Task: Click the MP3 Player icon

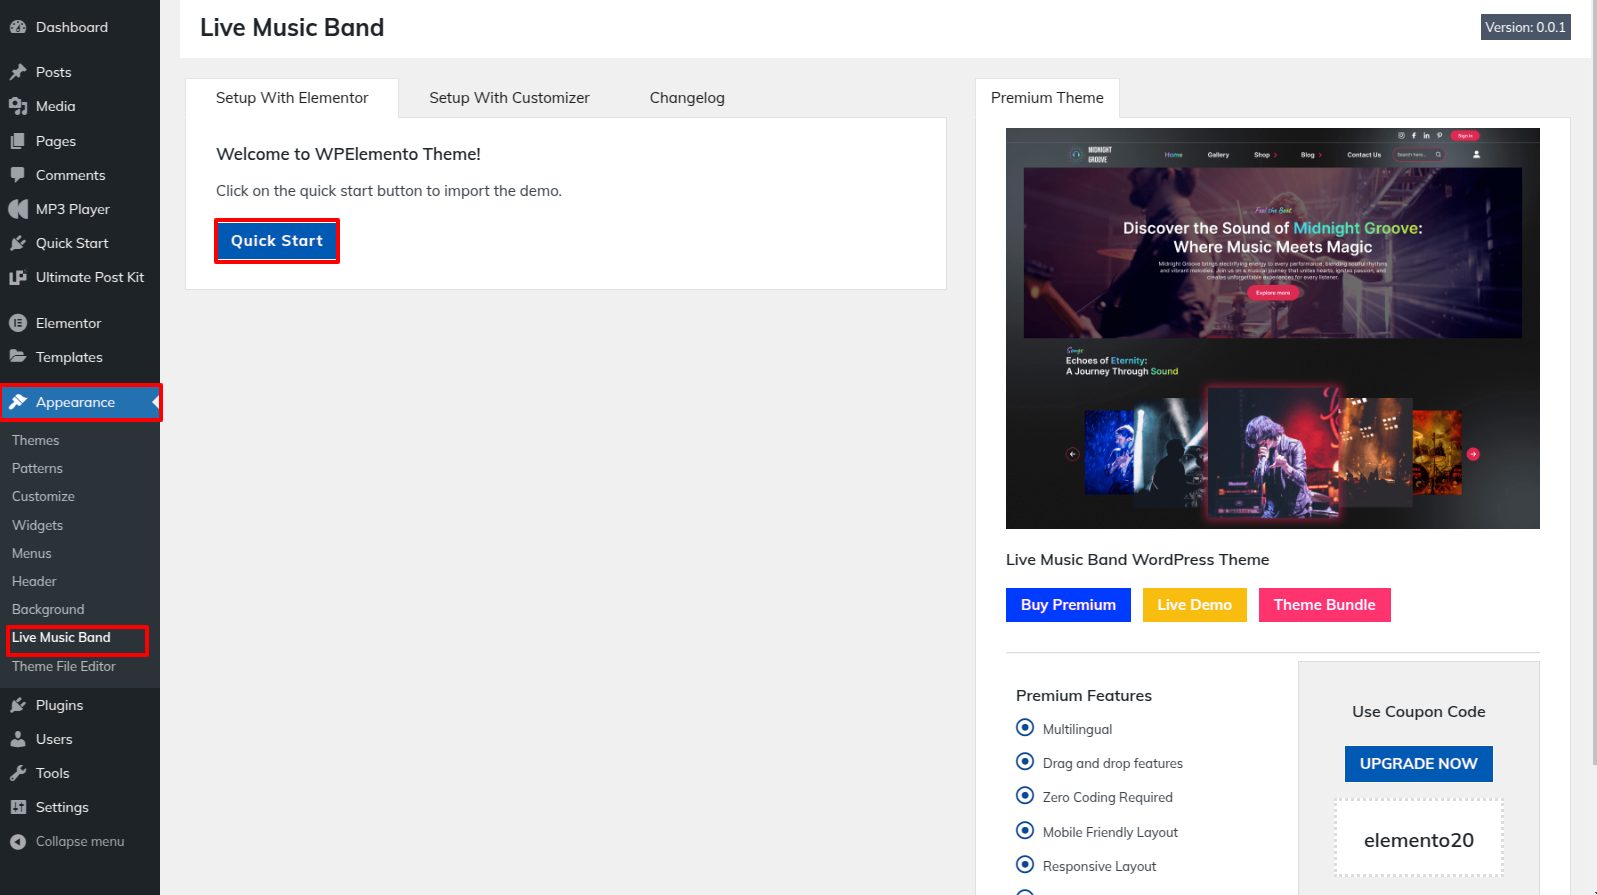Action: click(x=18, y=209)
